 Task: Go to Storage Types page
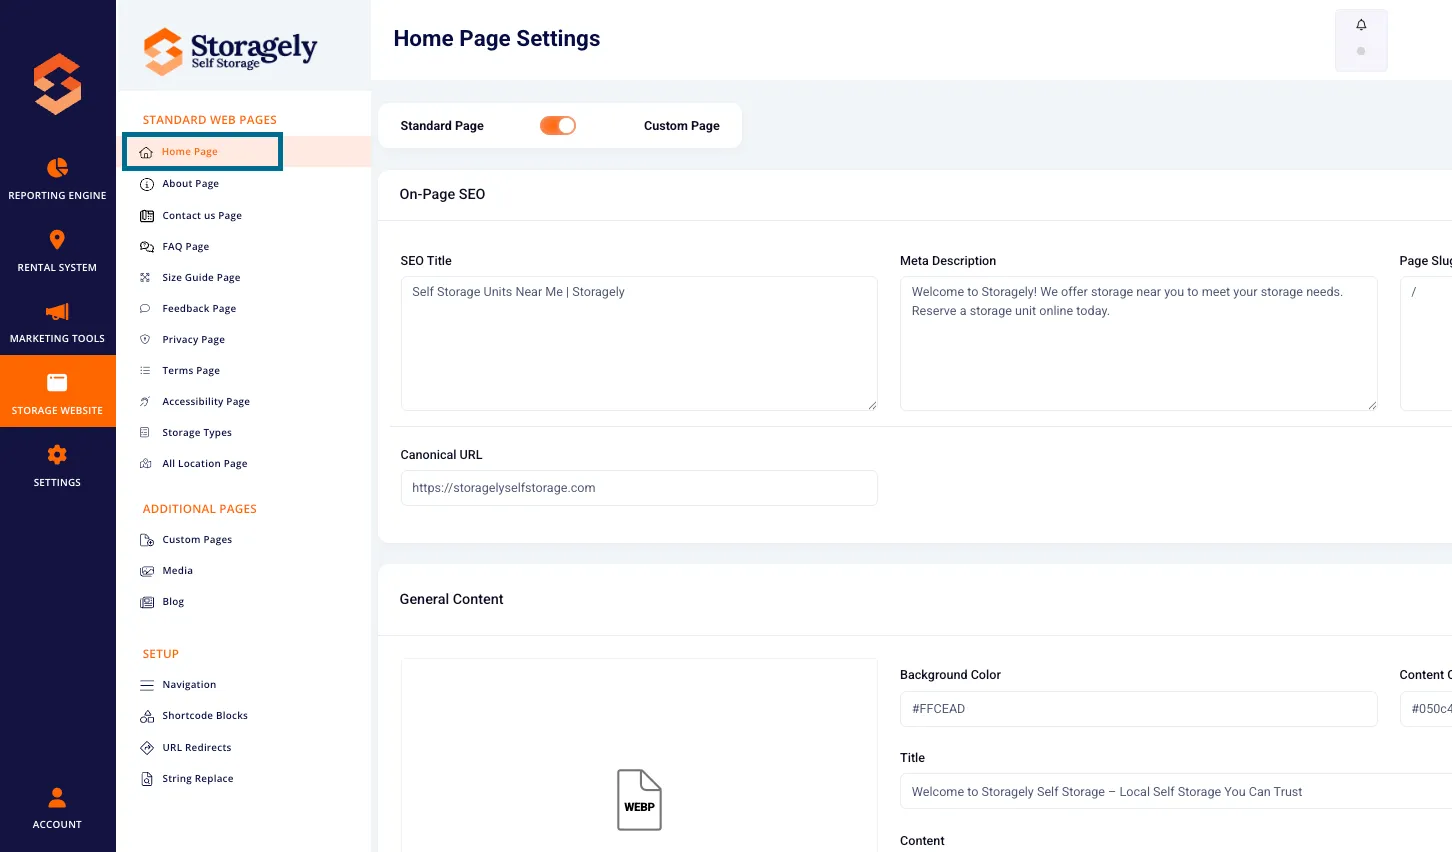click(x=197, y=433)
